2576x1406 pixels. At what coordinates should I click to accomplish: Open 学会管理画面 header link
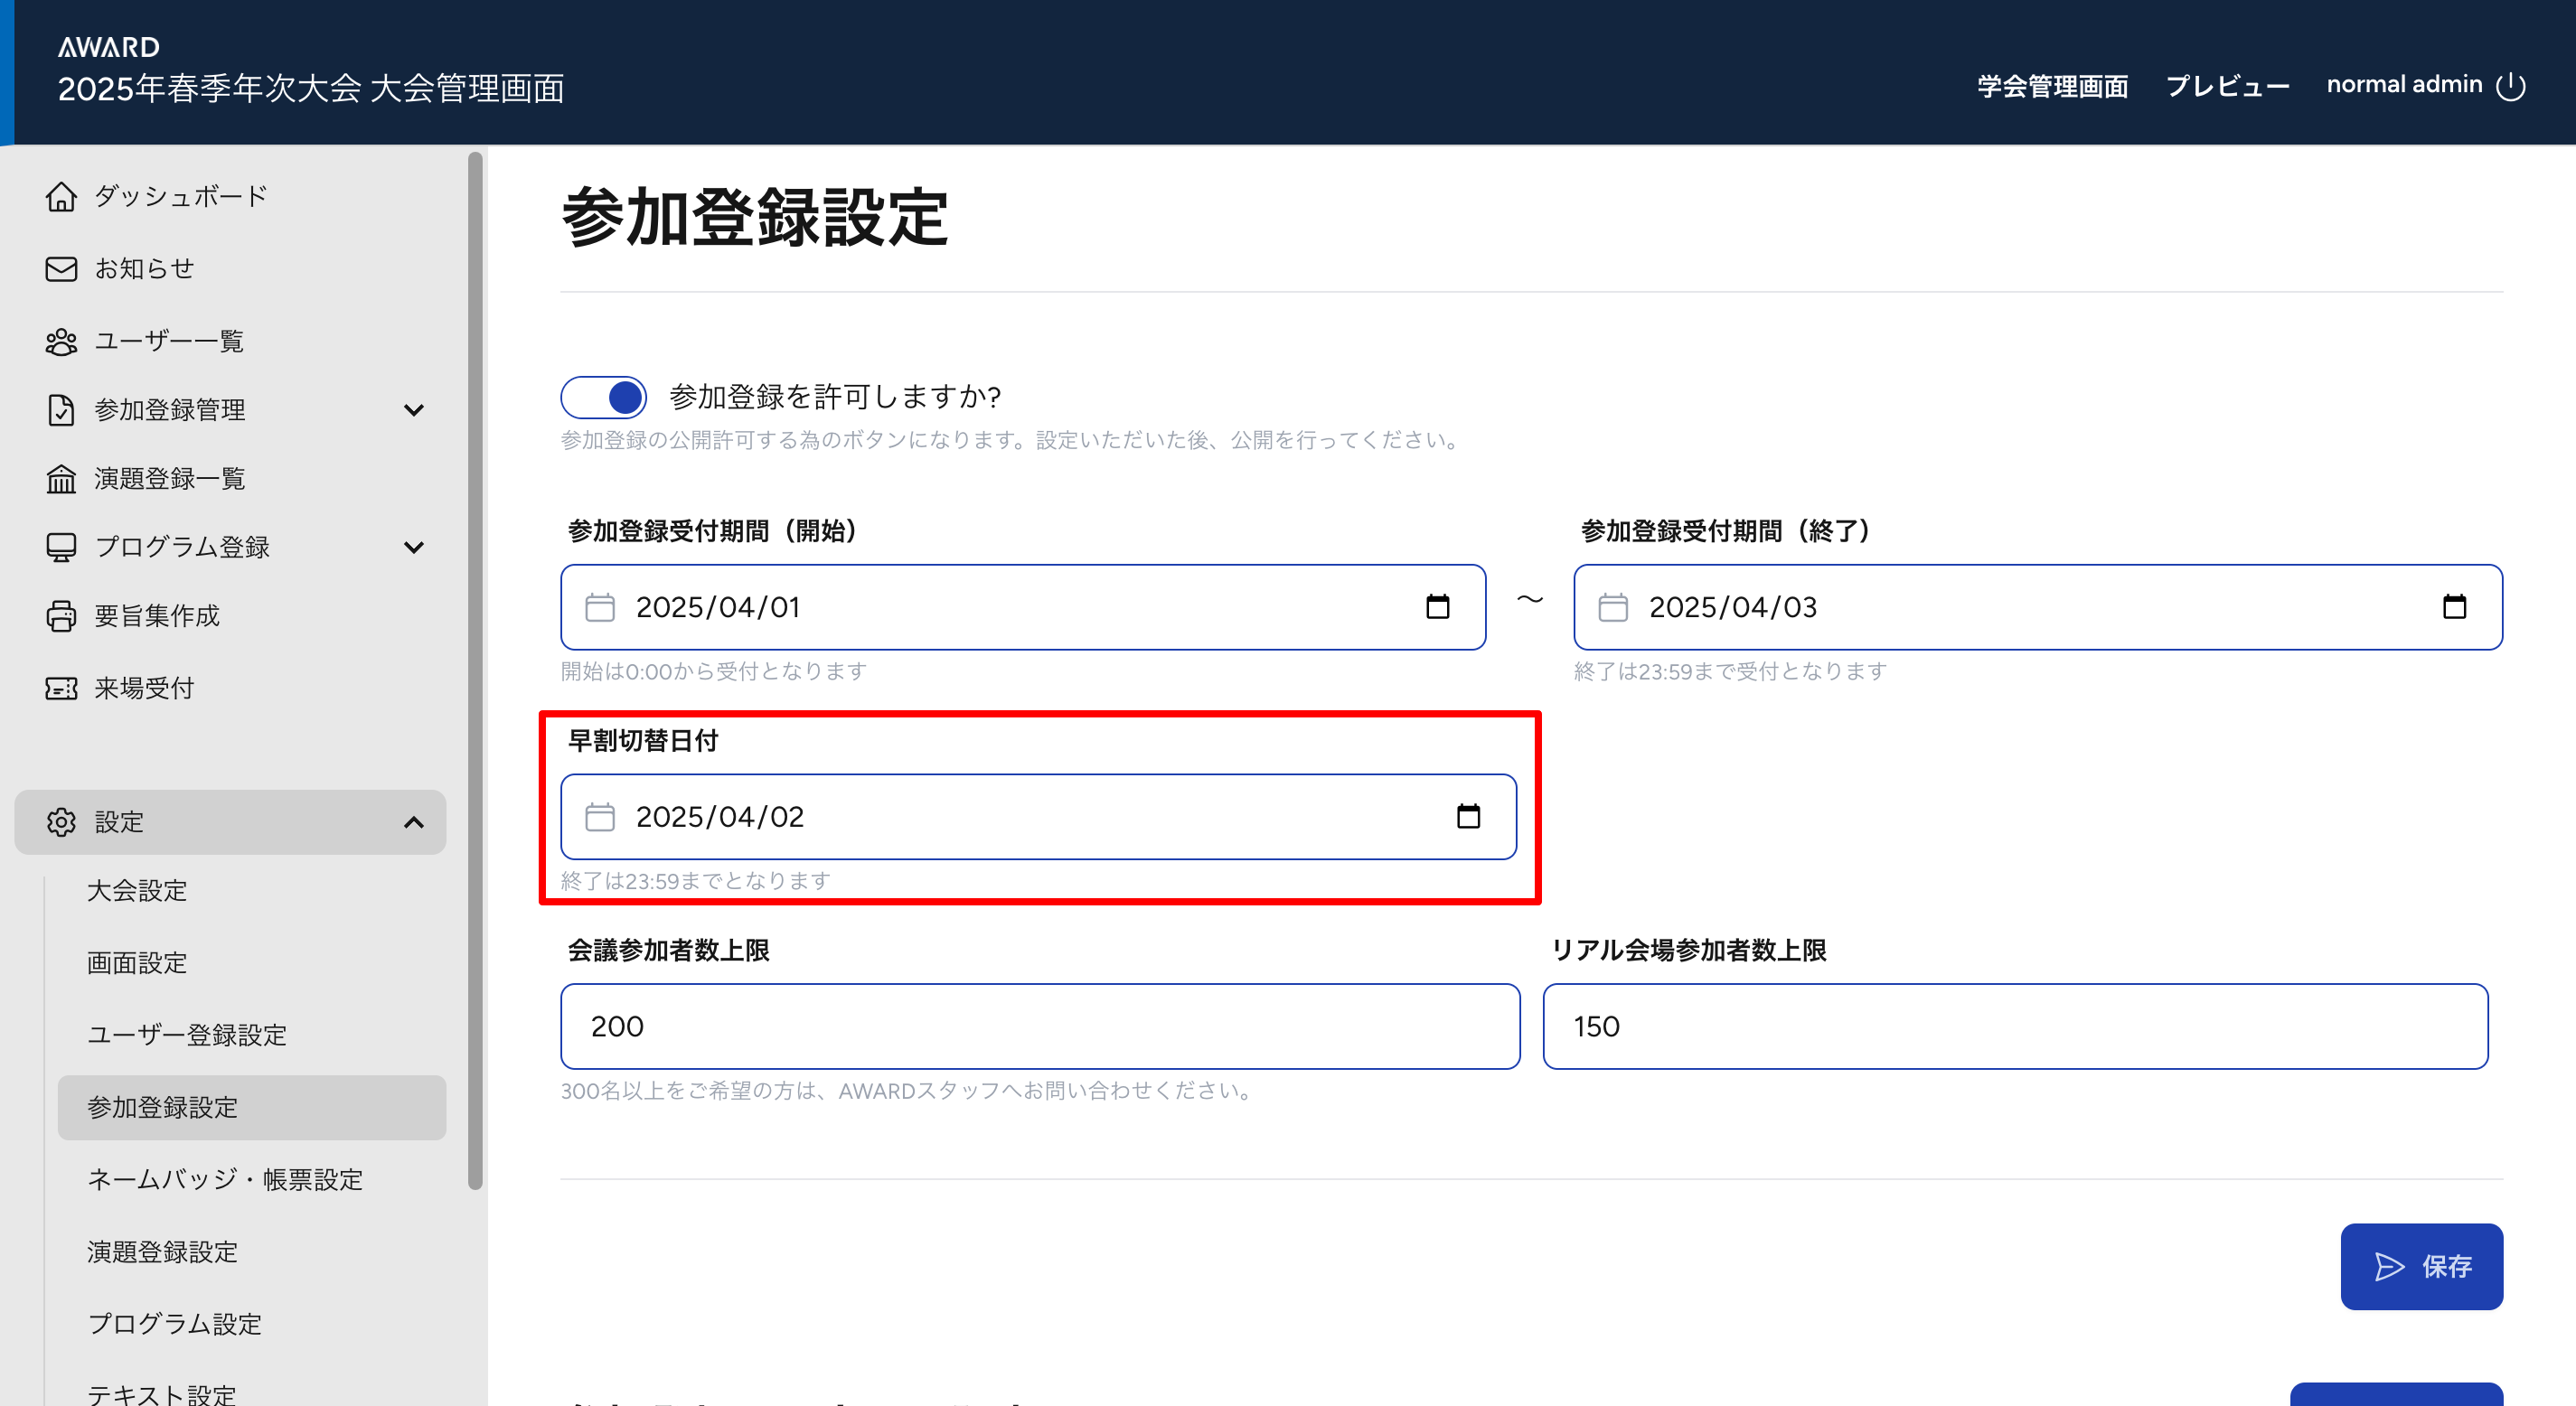coord(2052,86)
